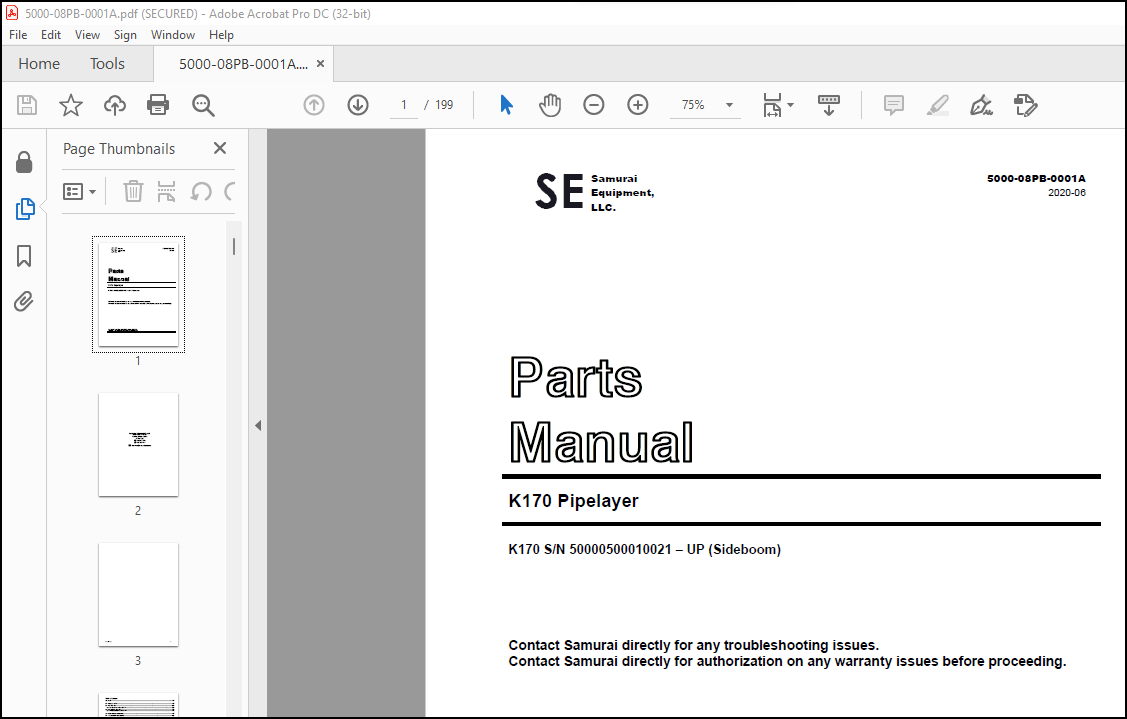Image resolution: width=1127 pixels, height=719 pixels.
Task: Toggle Page Thumbnails sidebar icon
Action: pyautogui.click(x=24, y=209)
